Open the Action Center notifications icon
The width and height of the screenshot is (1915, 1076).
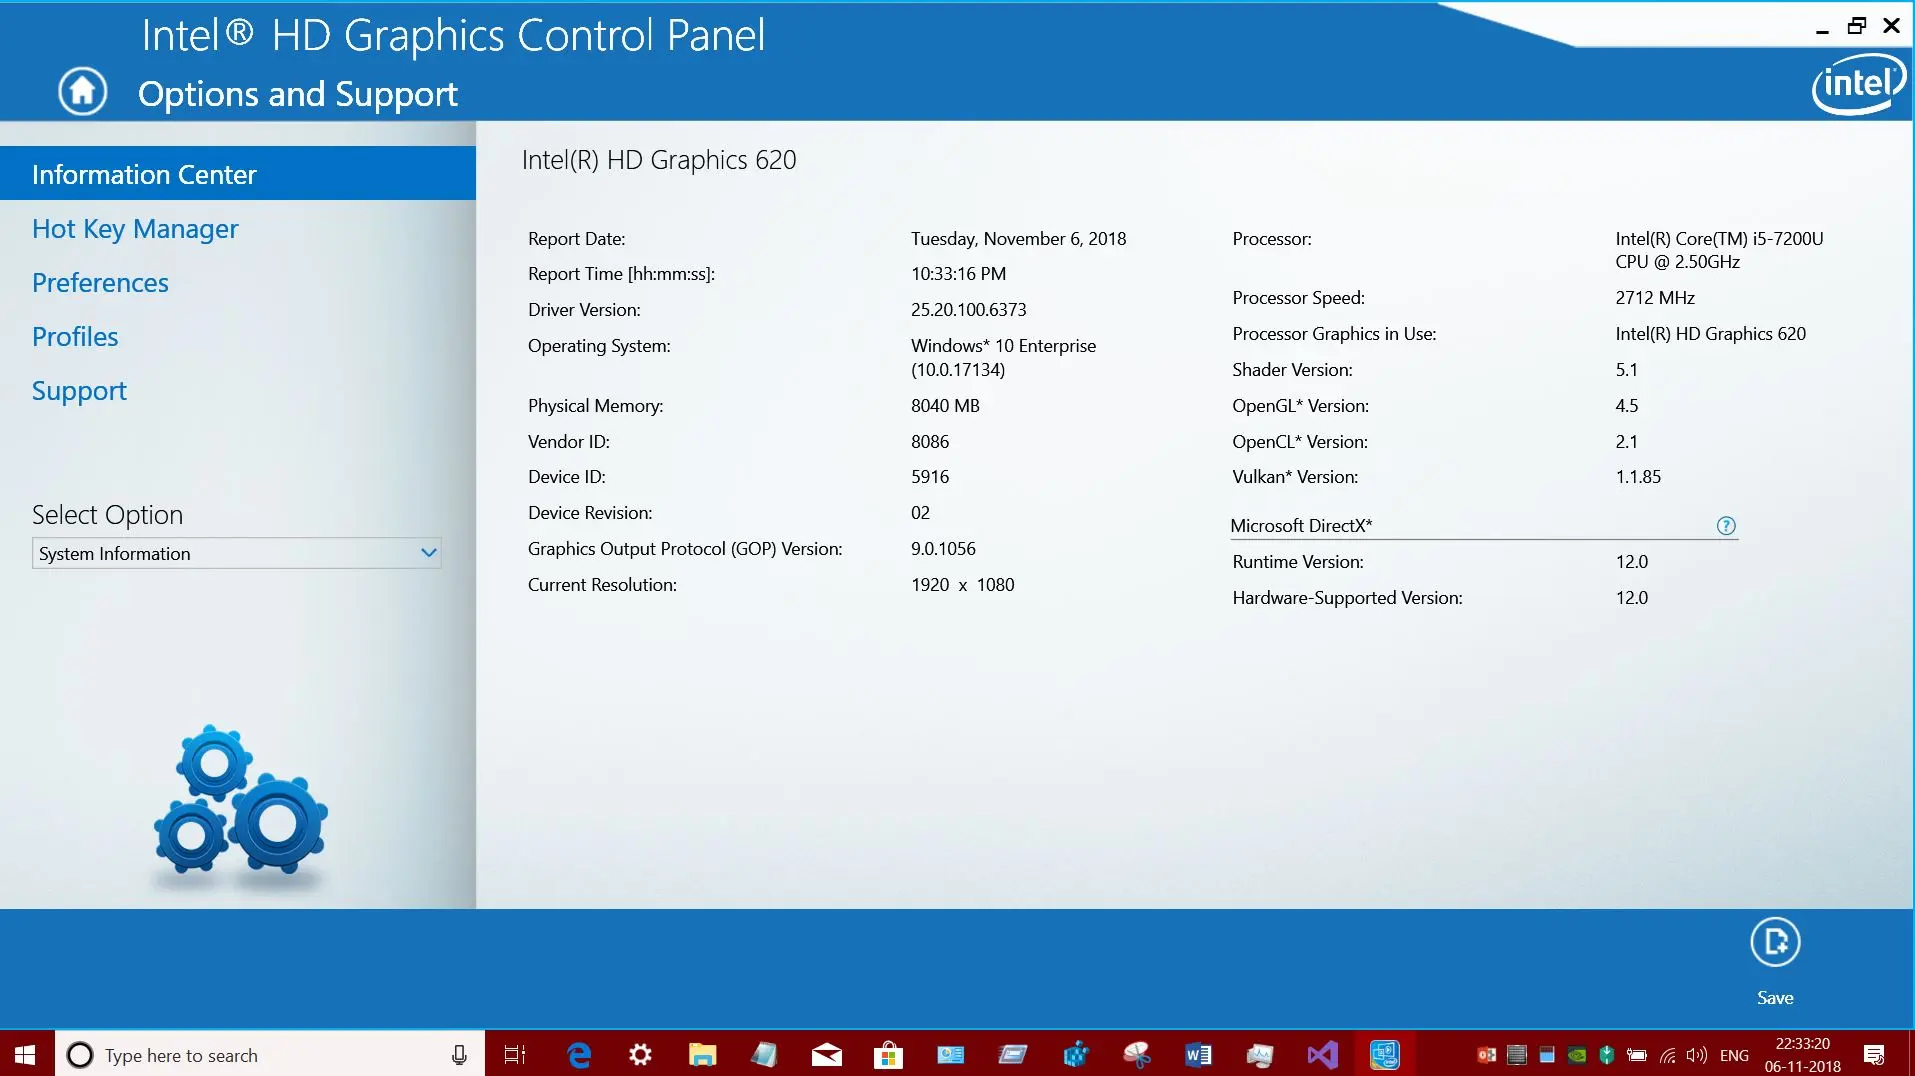tap(1874, 1055)
